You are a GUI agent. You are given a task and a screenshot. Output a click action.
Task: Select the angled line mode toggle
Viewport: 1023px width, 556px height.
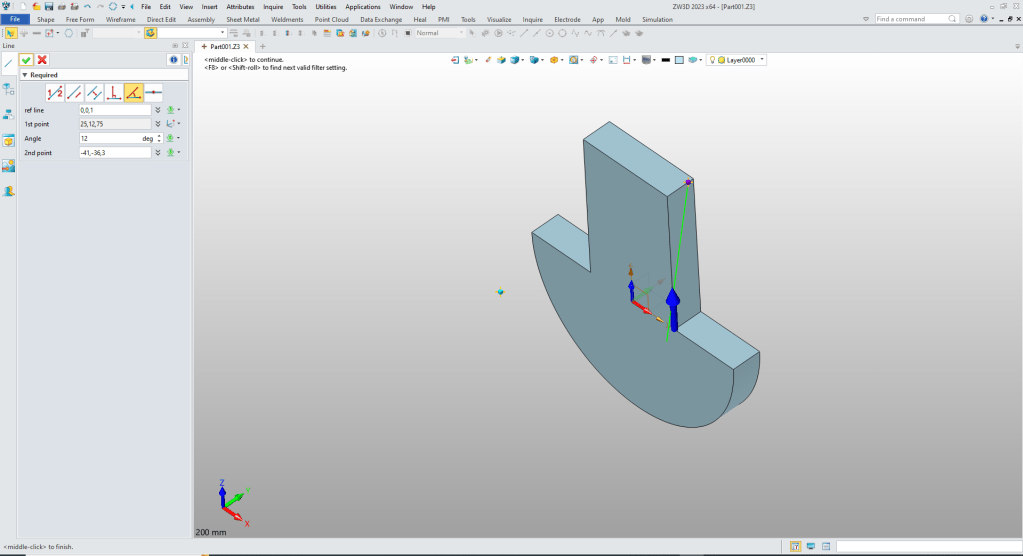pos(133,92)
